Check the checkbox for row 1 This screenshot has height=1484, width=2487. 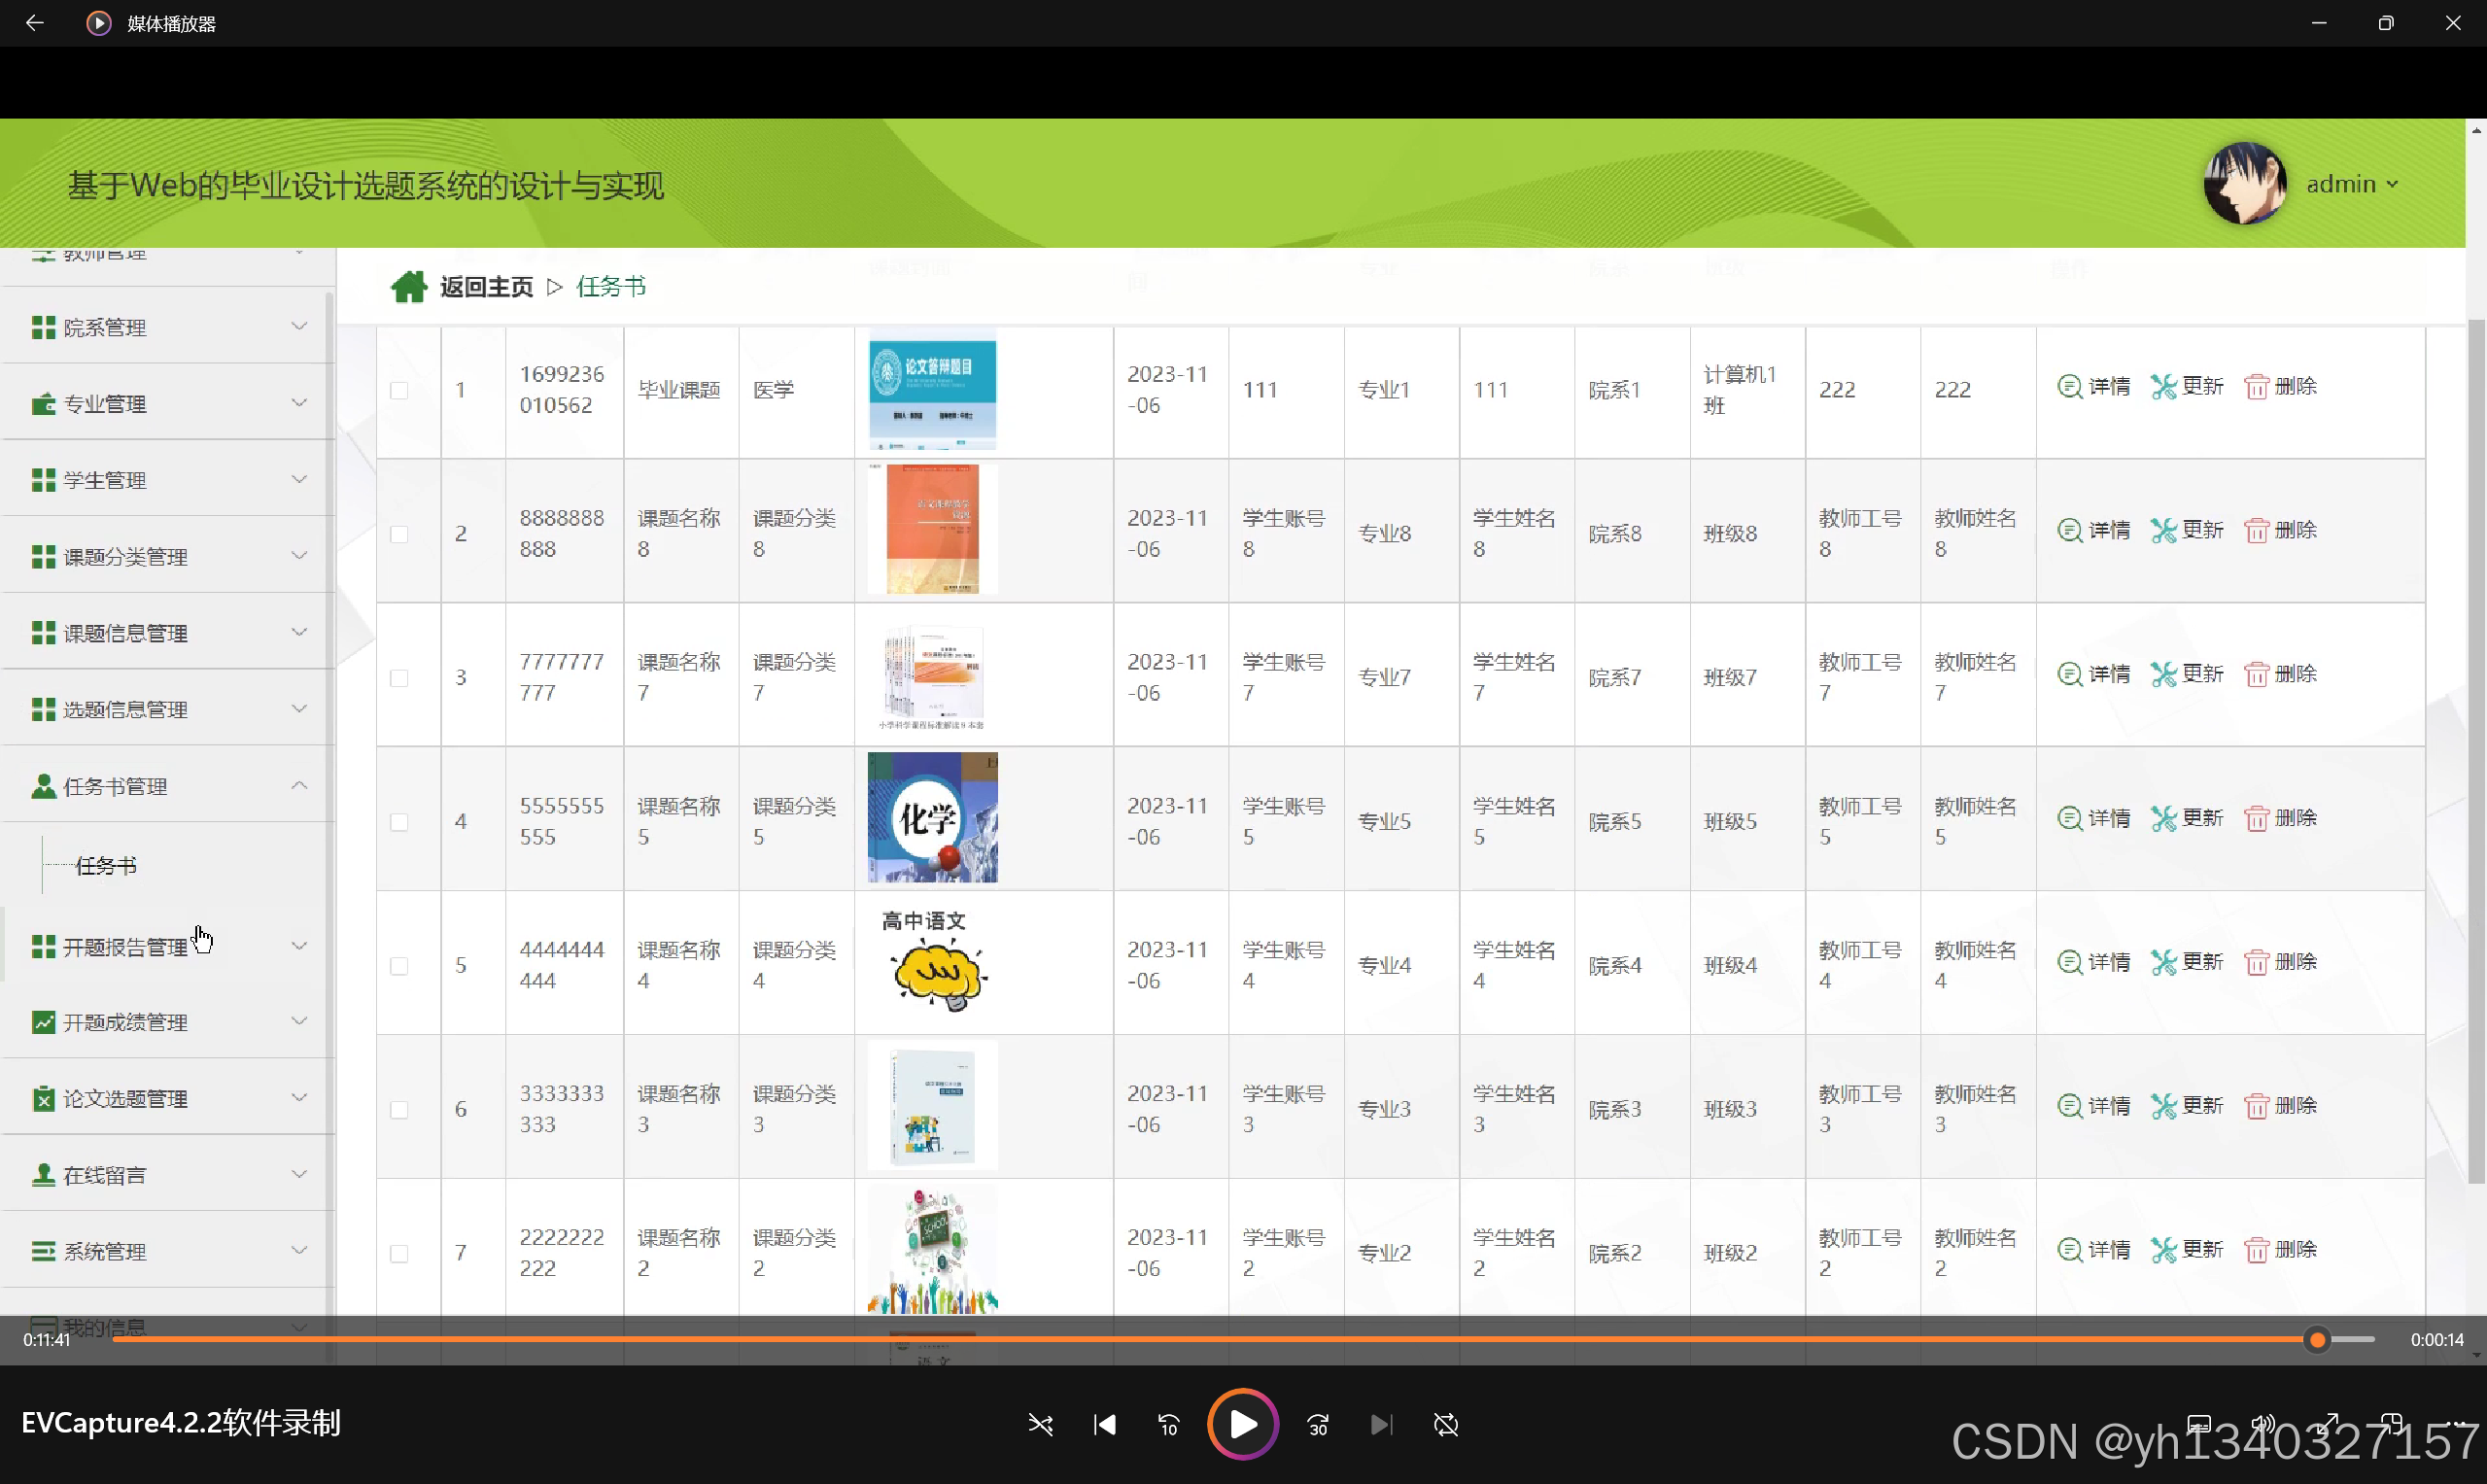399,390
